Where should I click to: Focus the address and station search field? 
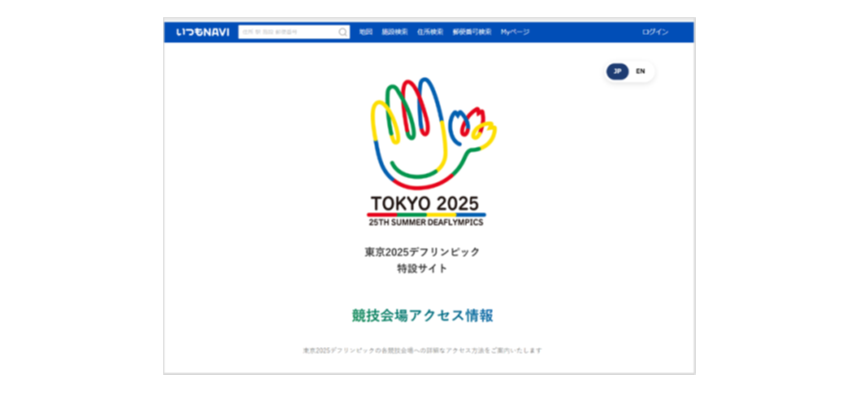pyautogui.click(x=294, y=32)
